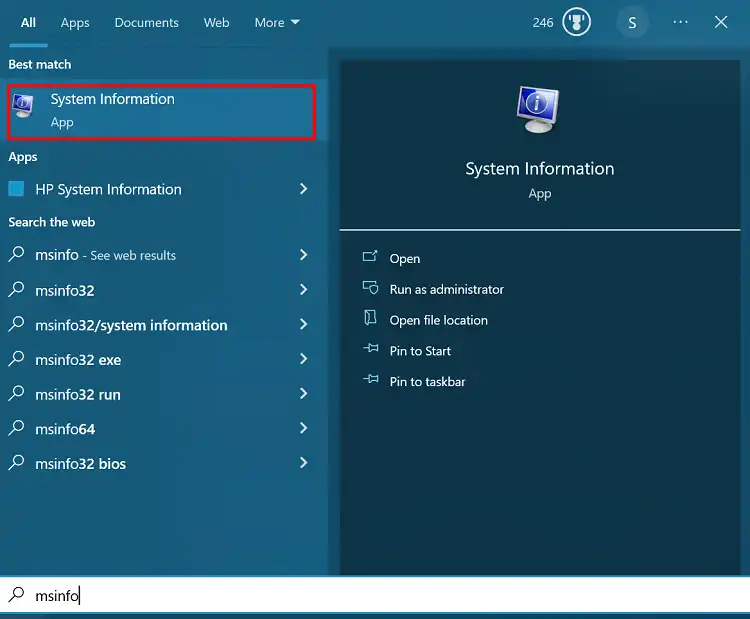Choose Run as administrator
Screen dimensions: 750x619
[447, 289]
